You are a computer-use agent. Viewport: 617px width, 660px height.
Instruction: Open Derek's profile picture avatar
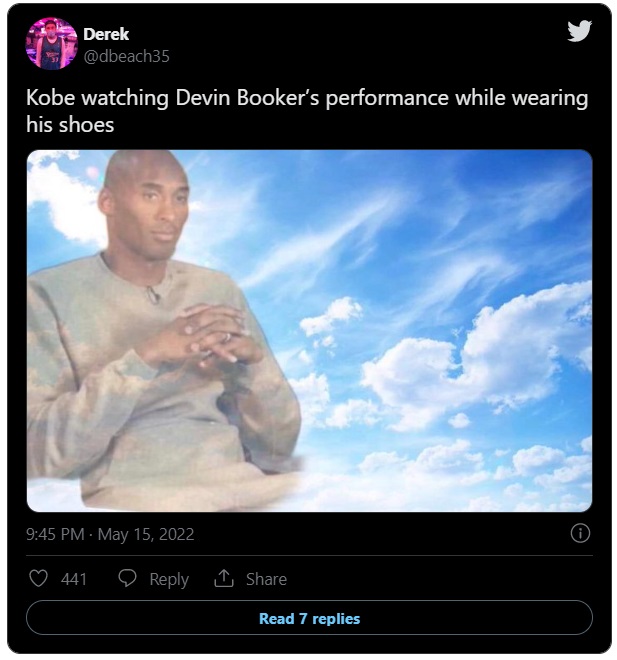tap(52, 43)
